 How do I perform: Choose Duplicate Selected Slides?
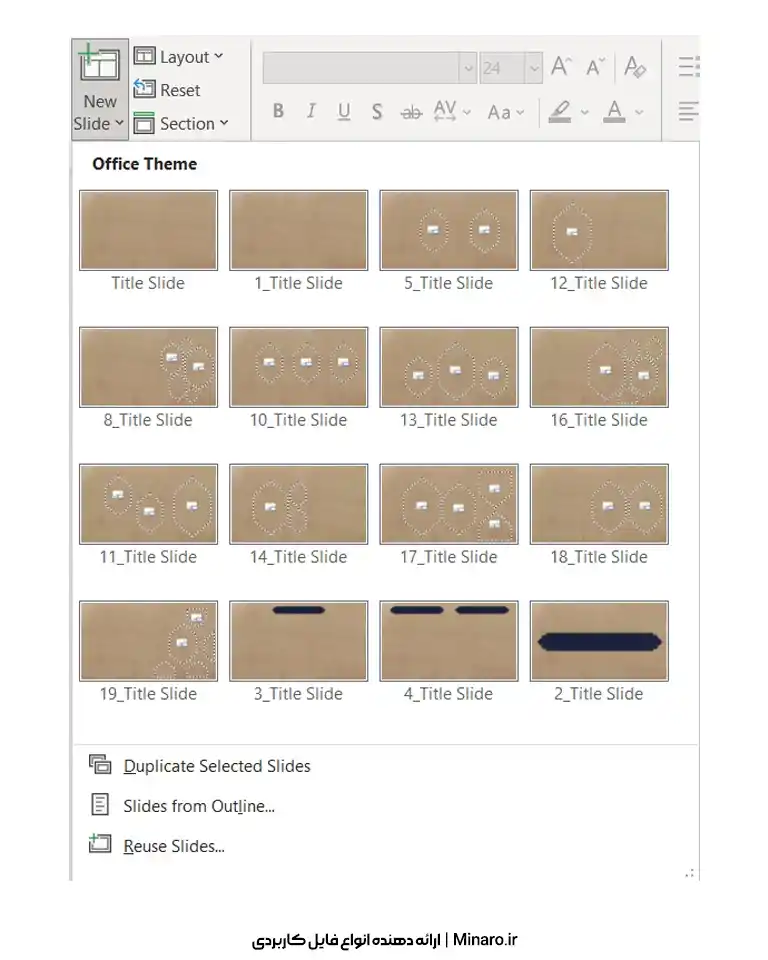tap(216, 766)
